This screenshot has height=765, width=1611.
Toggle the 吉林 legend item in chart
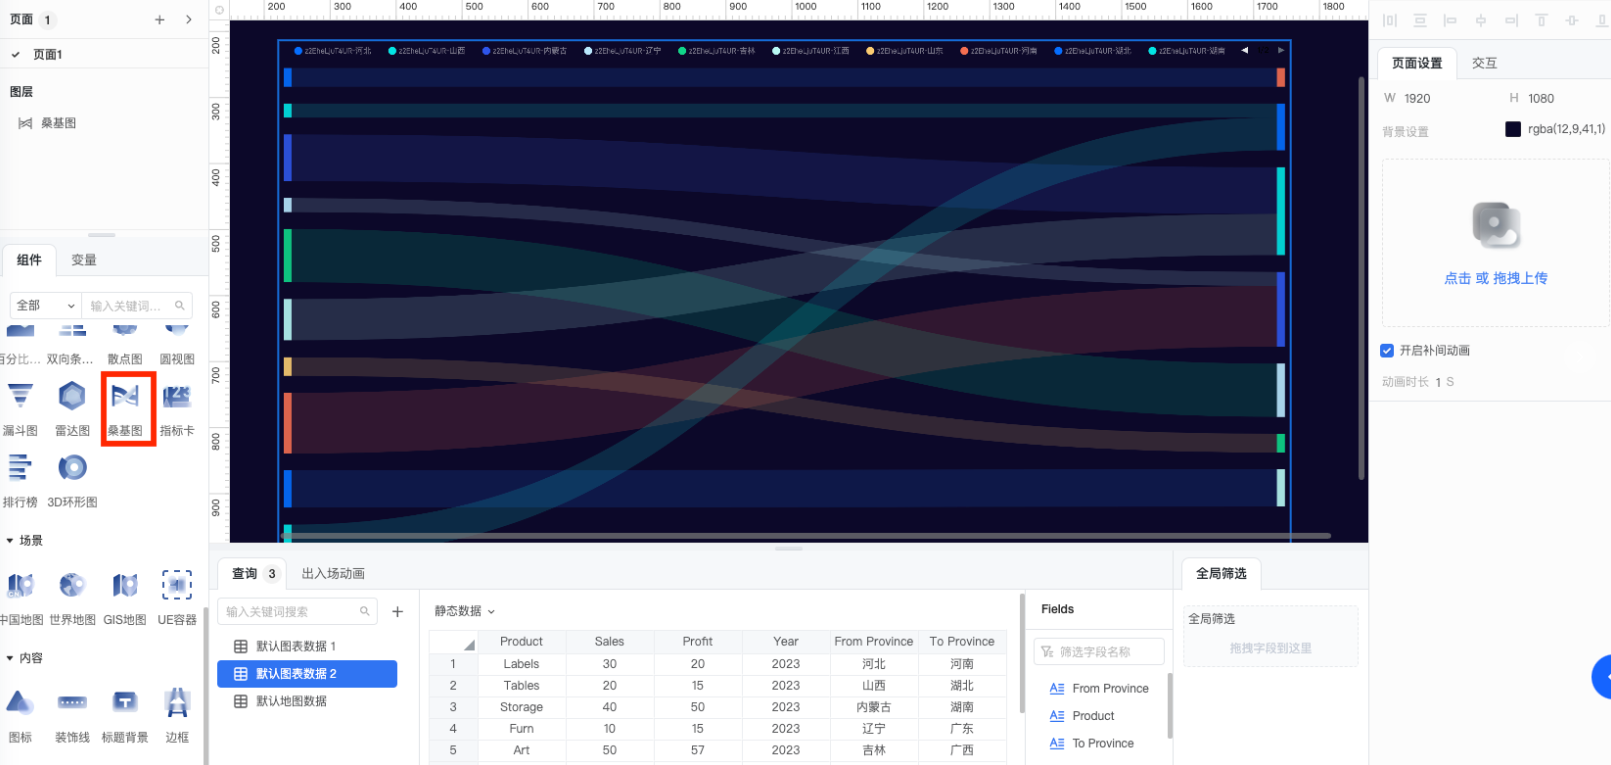pos(717,51)
